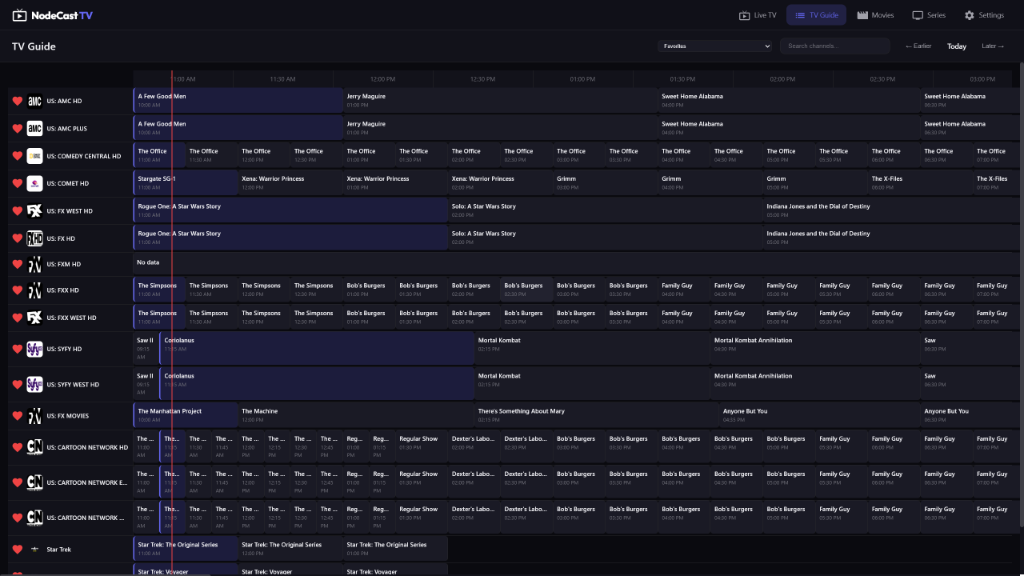The width and height of the screenshot is (1024, 576).
Task: Select Indiana Jones and the Dial of Destiny on FX HD
Action: (891, 238)
